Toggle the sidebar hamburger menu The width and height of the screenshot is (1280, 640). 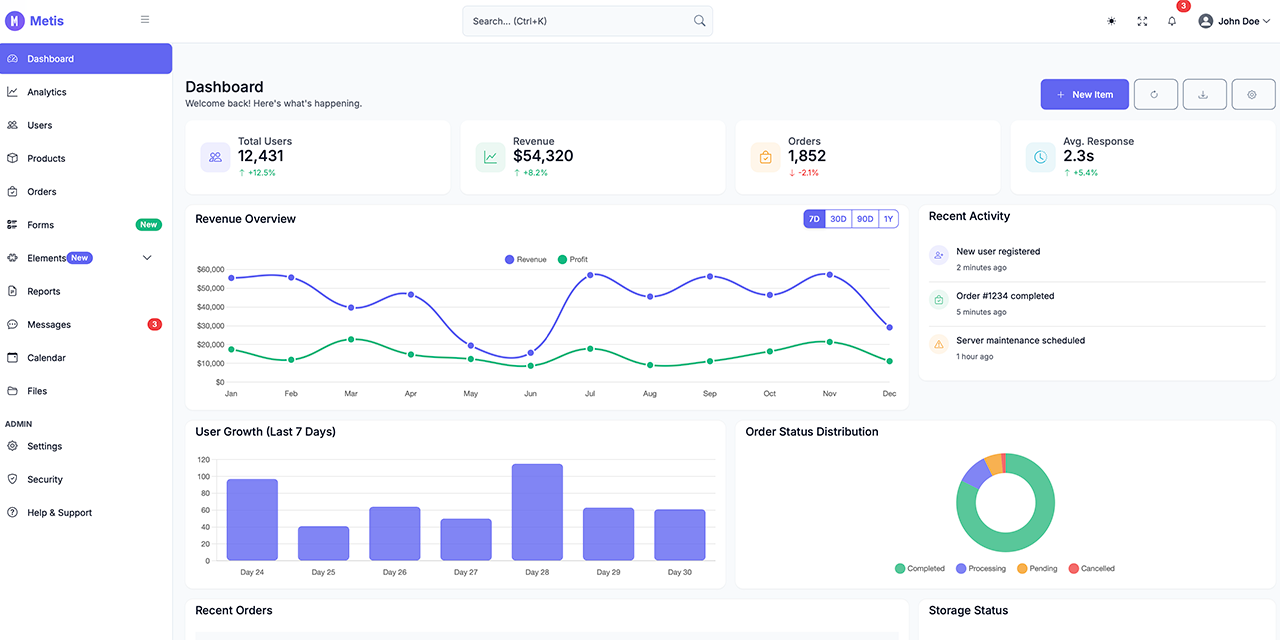(145, 20)
